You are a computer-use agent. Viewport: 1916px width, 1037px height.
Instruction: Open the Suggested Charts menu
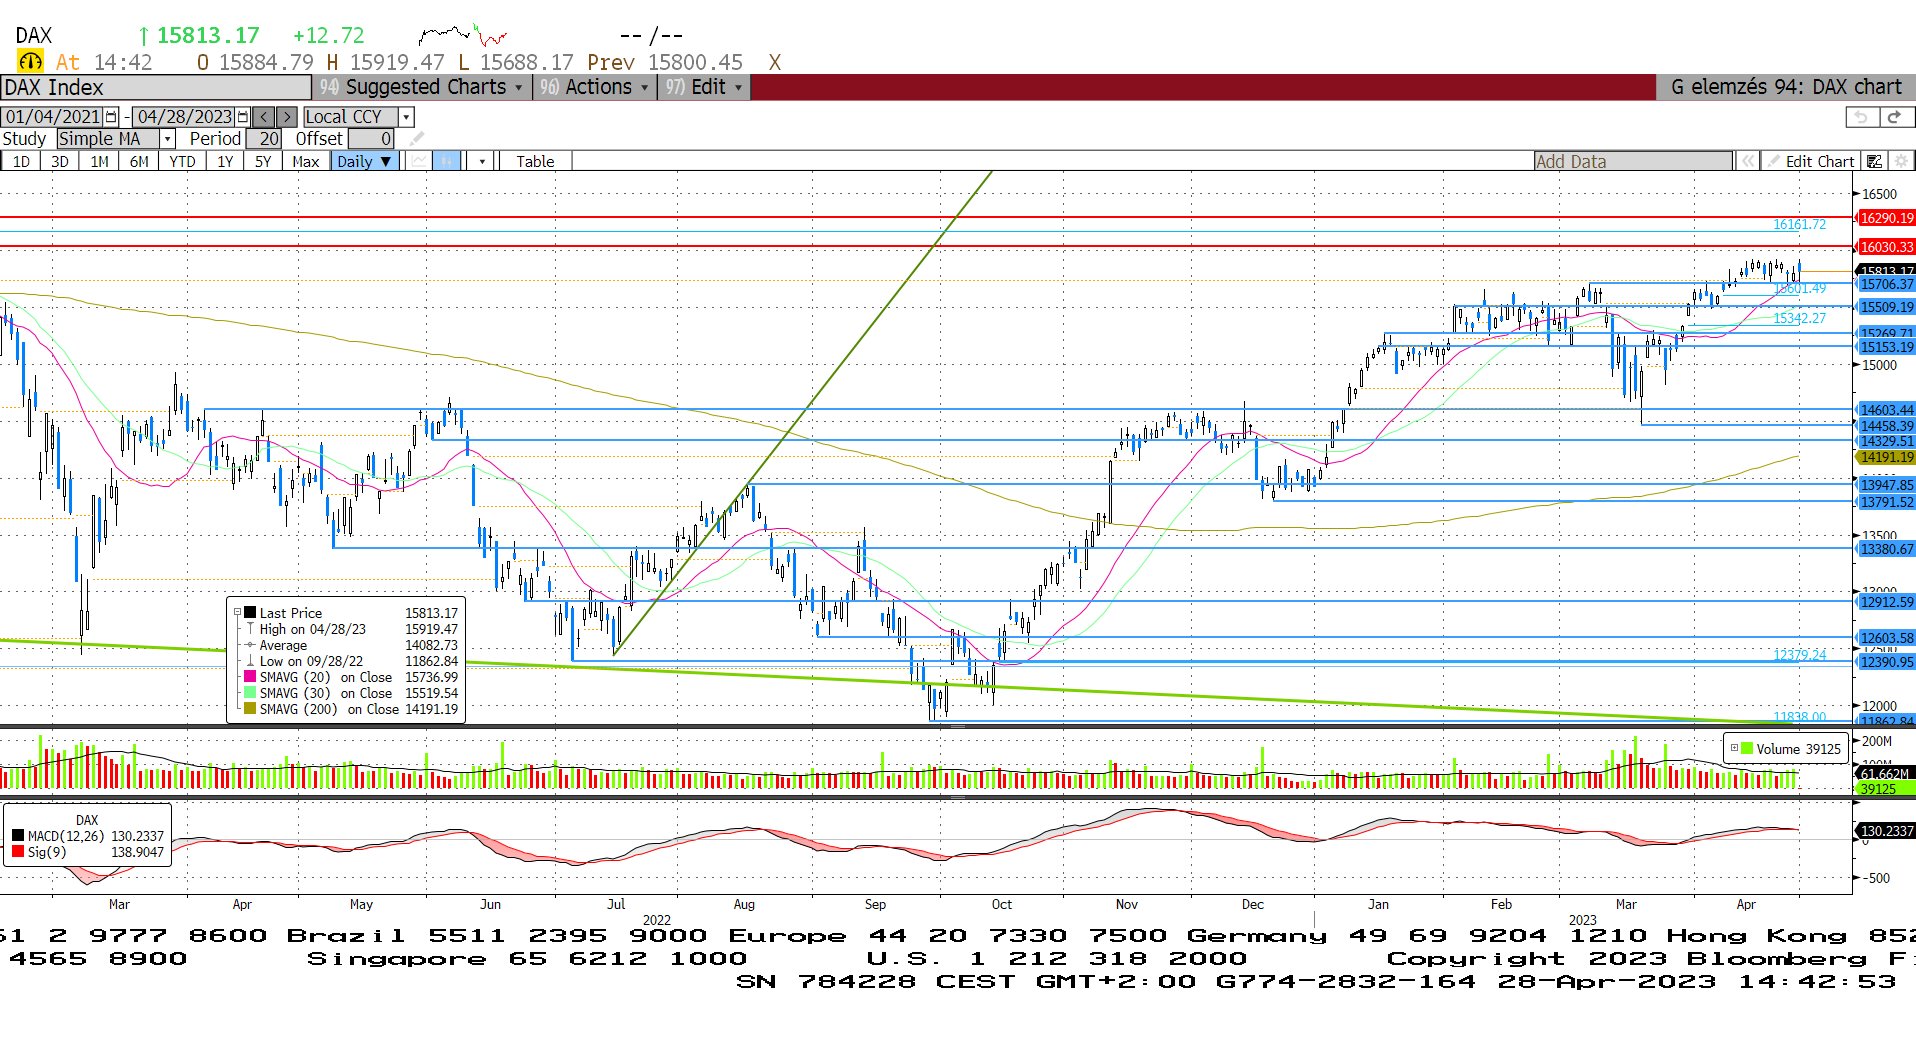tap(421, 87)
